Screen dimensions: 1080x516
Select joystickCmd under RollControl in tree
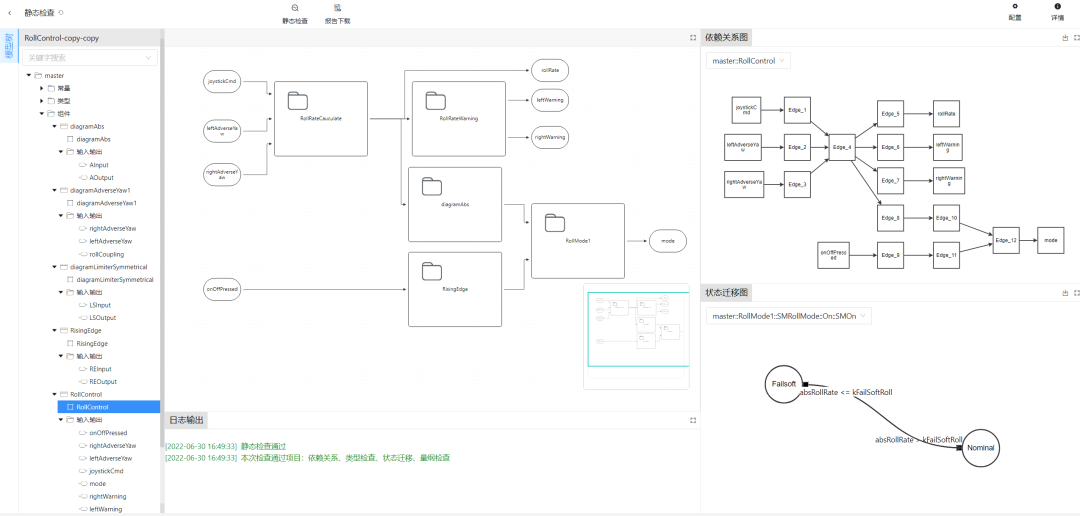pos(106,471)
